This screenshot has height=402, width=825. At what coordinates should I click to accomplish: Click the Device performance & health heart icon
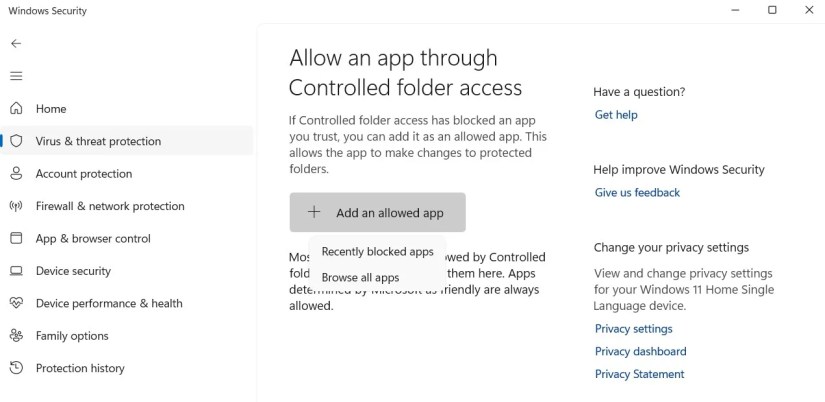[16, 303]
